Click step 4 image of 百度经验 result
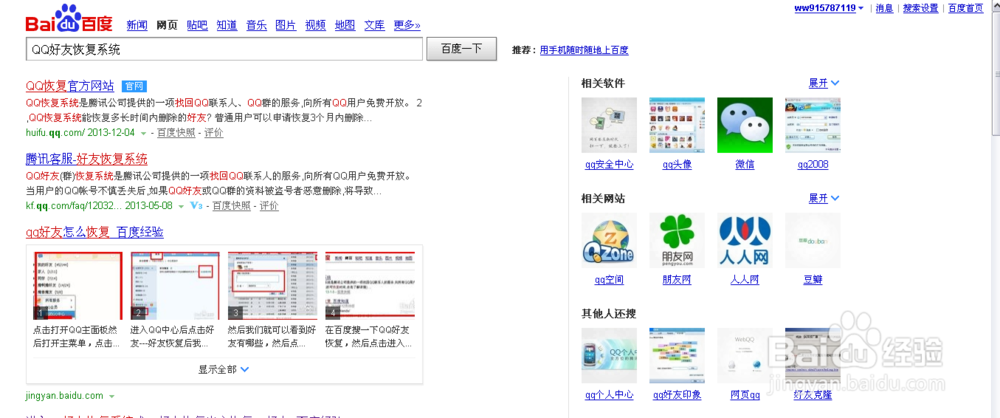Screen dimensions: 1000x418 pyautogui.click(x=370, y=285)
